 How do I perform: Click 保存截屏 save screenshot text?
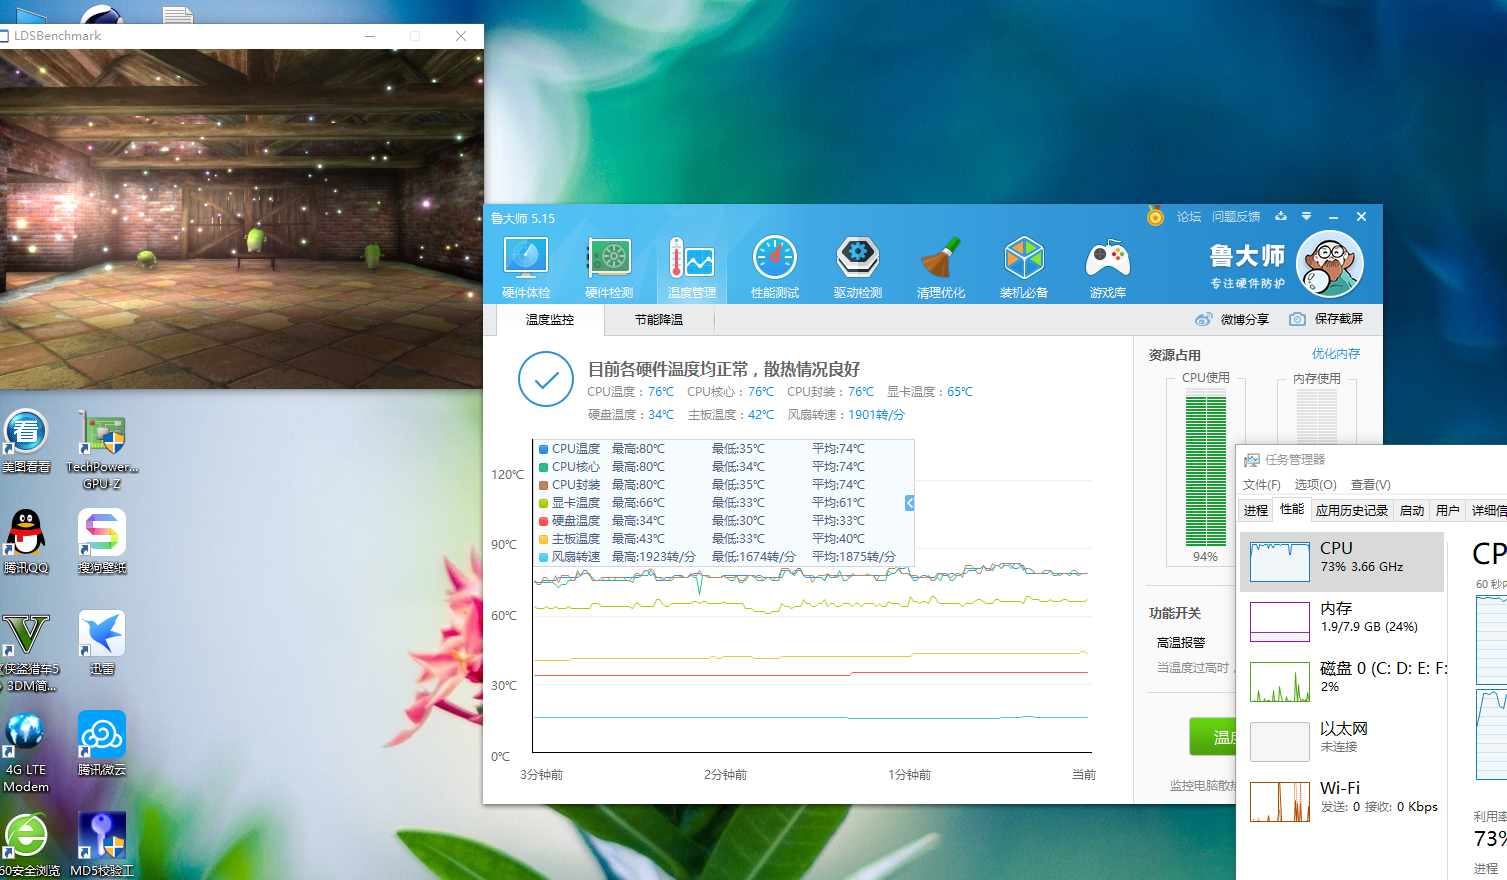pos(1339,319)
